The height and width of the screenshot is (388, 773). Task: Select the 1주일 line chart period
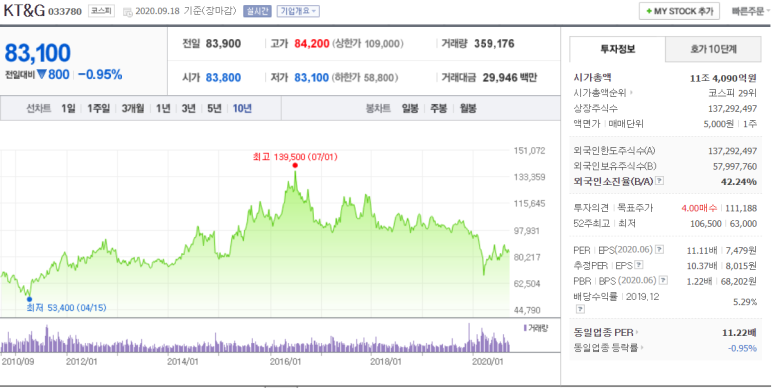99,108
